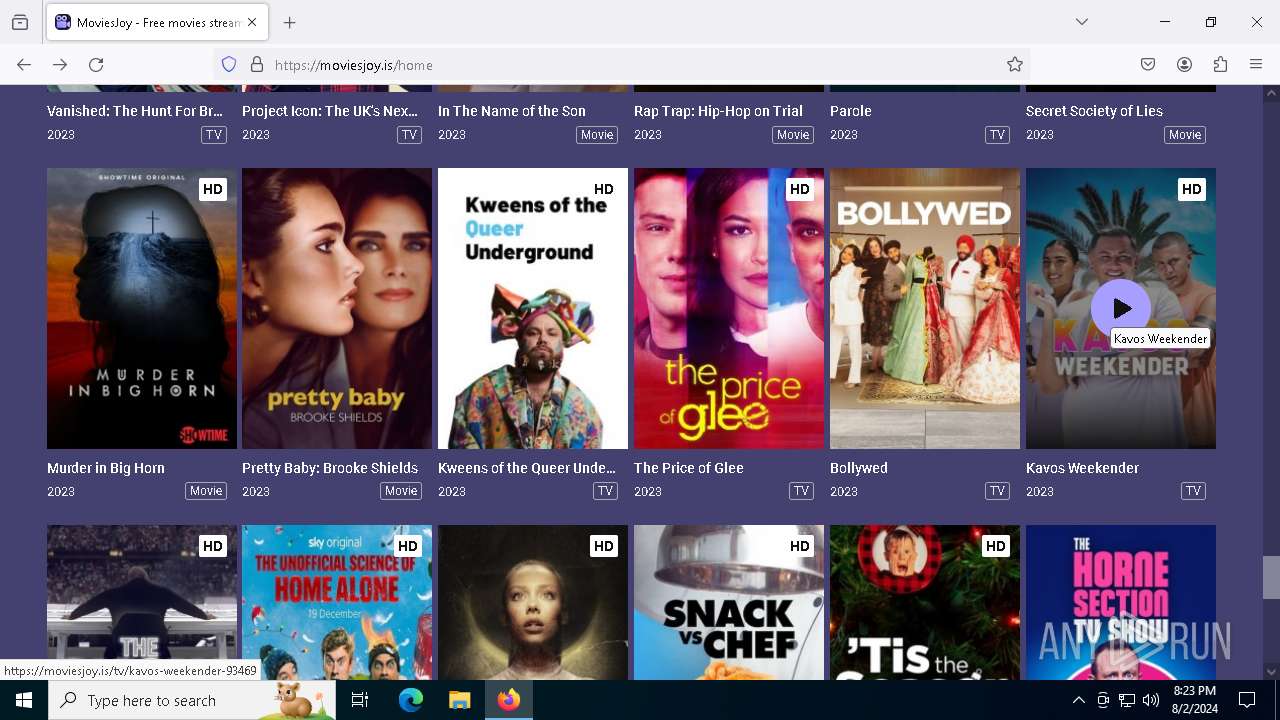Open the taskbar clock showing 8:23 PM
Viewport: 1280px width, 720px height.
pos(1194,700)
